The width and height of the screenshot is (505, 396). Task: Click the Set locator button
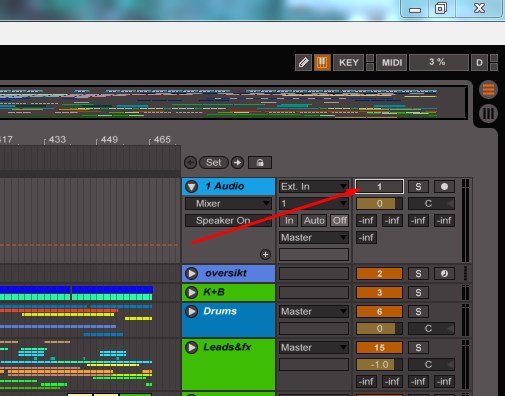[214, 163]
